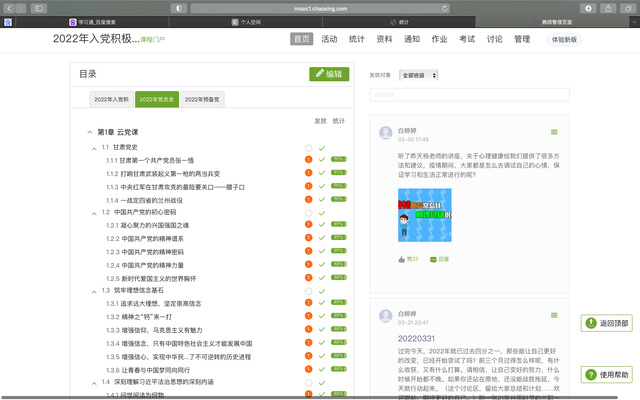Viewport: 640px width, 400px height.
Task: Open the menu icon on 20220331 post
Action: [554, 315]
